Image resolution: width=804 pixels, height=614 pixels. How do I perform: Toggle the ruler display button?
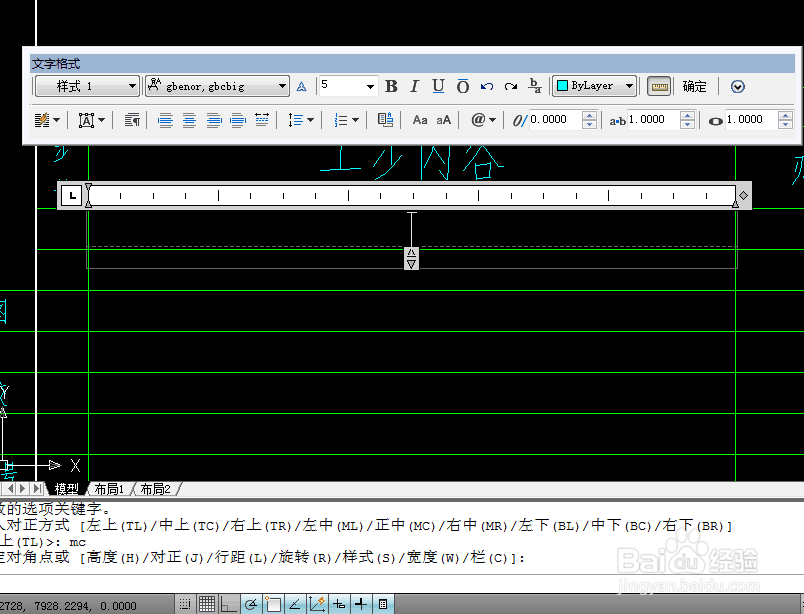(659, 86)
